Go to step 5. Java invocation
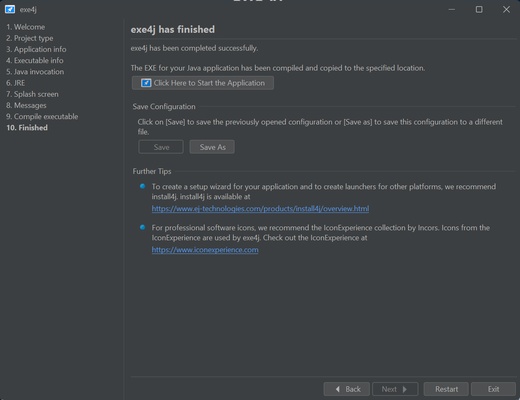The width and height of the screenshot is (520, 400). click(35, 72)
